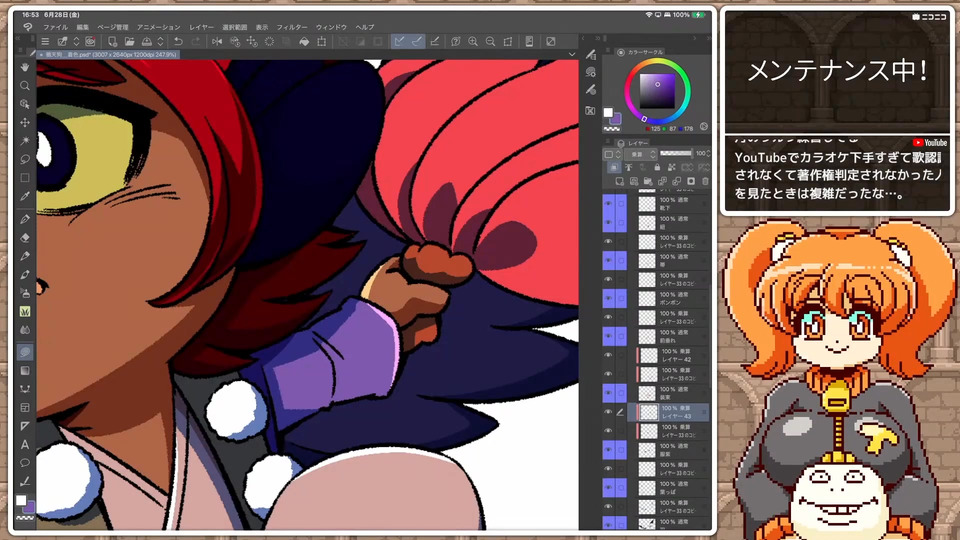Select the レイヤー panel tab
960x540 pixels.
[x=633, y=143]
